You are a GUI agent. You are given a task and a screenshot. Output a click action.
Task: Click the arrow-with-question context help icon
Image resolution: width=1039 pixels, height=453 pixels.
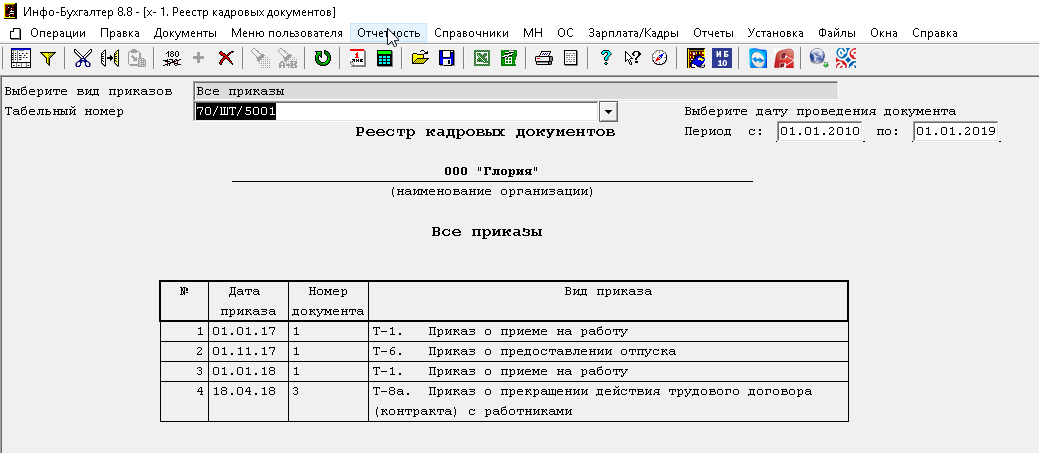(632, 58)
